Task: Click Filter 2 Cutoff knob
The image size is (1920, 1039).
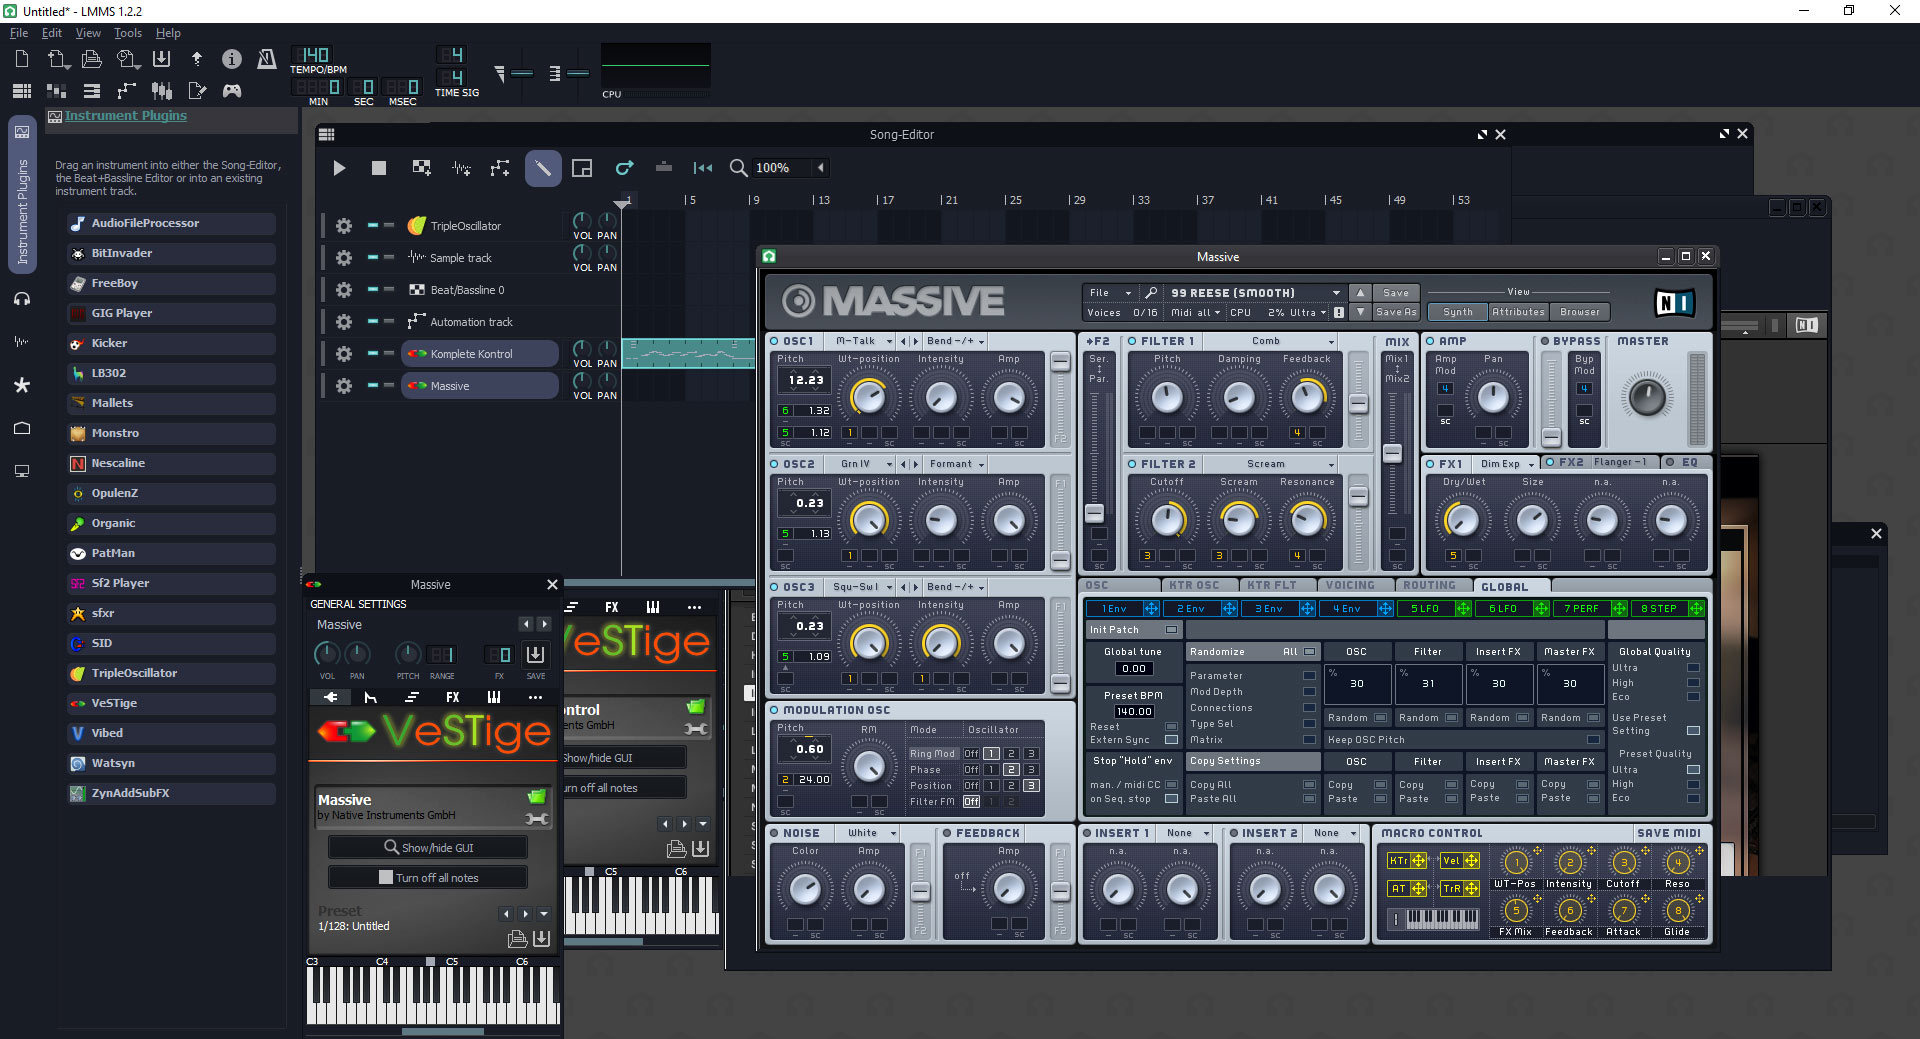Action: tap(1167, 520)
